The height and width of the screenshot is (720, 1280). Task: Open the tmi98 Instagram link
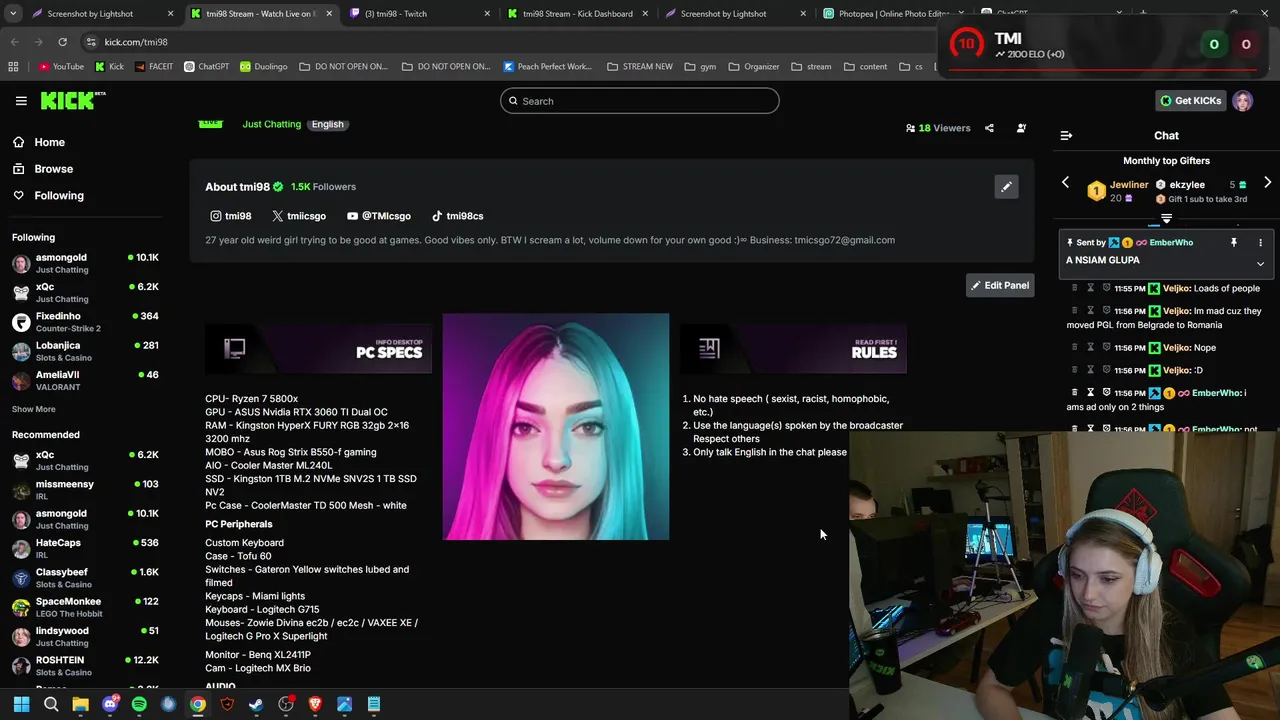(231, 216)
